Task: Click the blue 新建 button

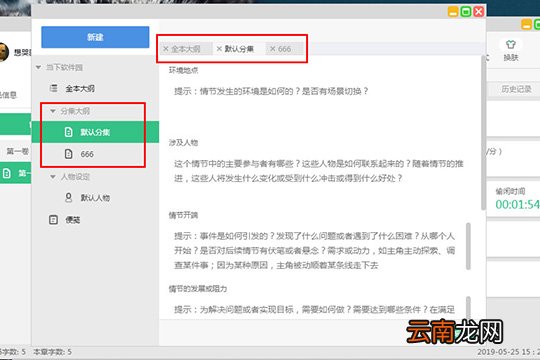Action: [95, 37]
